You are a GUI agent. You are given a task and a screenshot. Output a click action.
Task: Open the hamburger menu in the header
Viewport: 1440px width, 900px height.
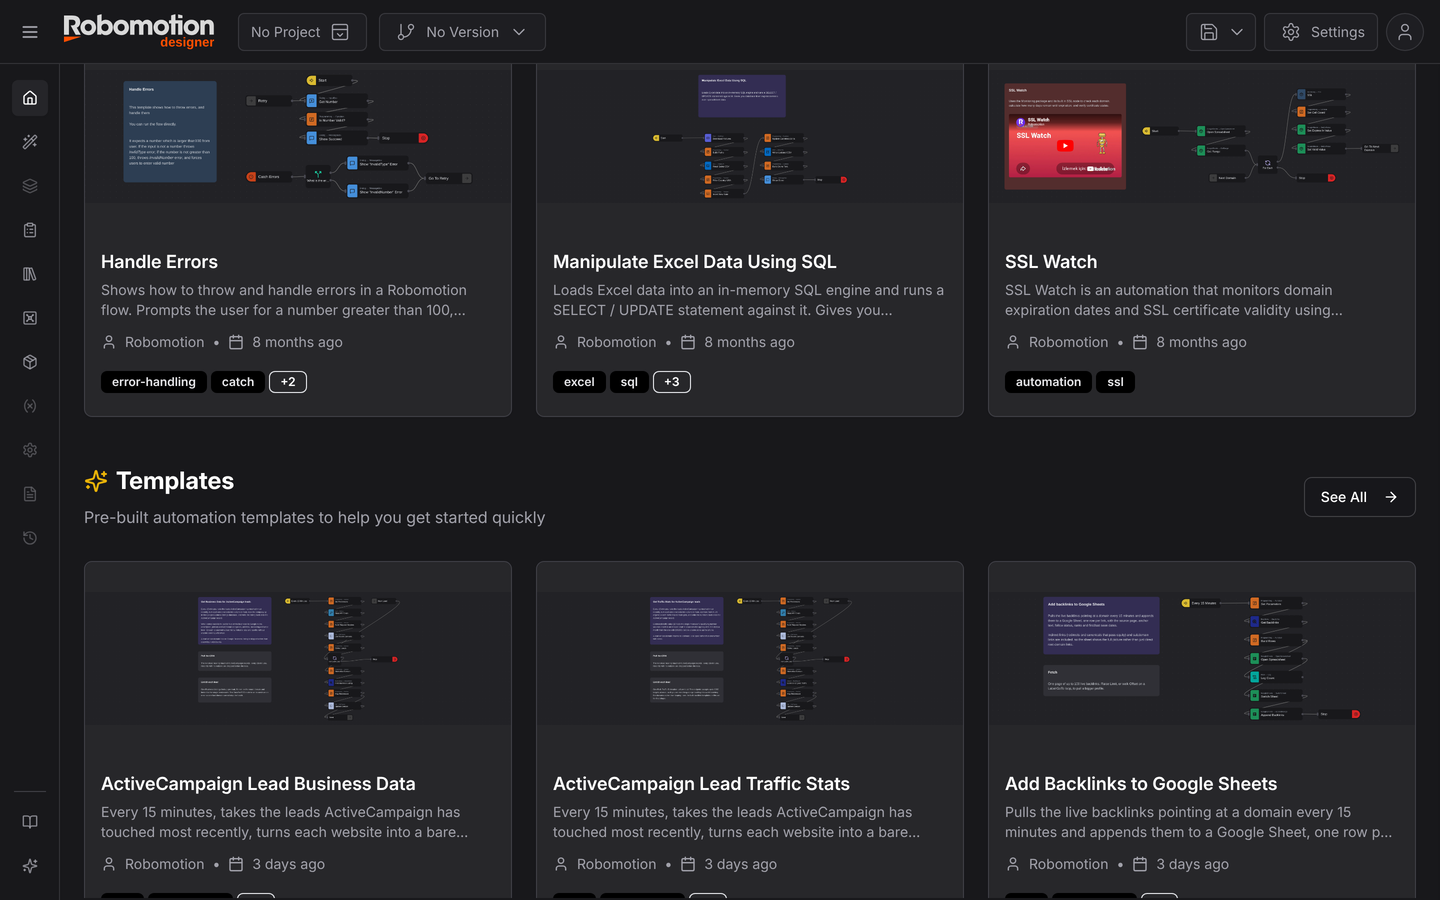[x=30, y=32]
